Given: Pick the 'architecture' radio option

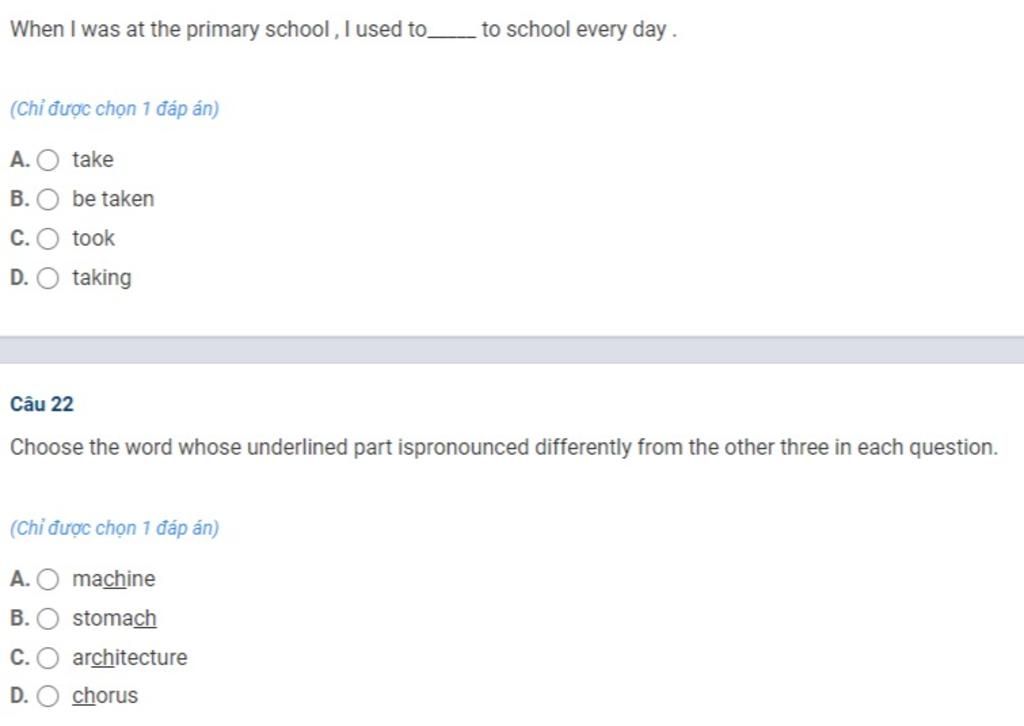Looking at the screenshot, I should pos(48,657).
